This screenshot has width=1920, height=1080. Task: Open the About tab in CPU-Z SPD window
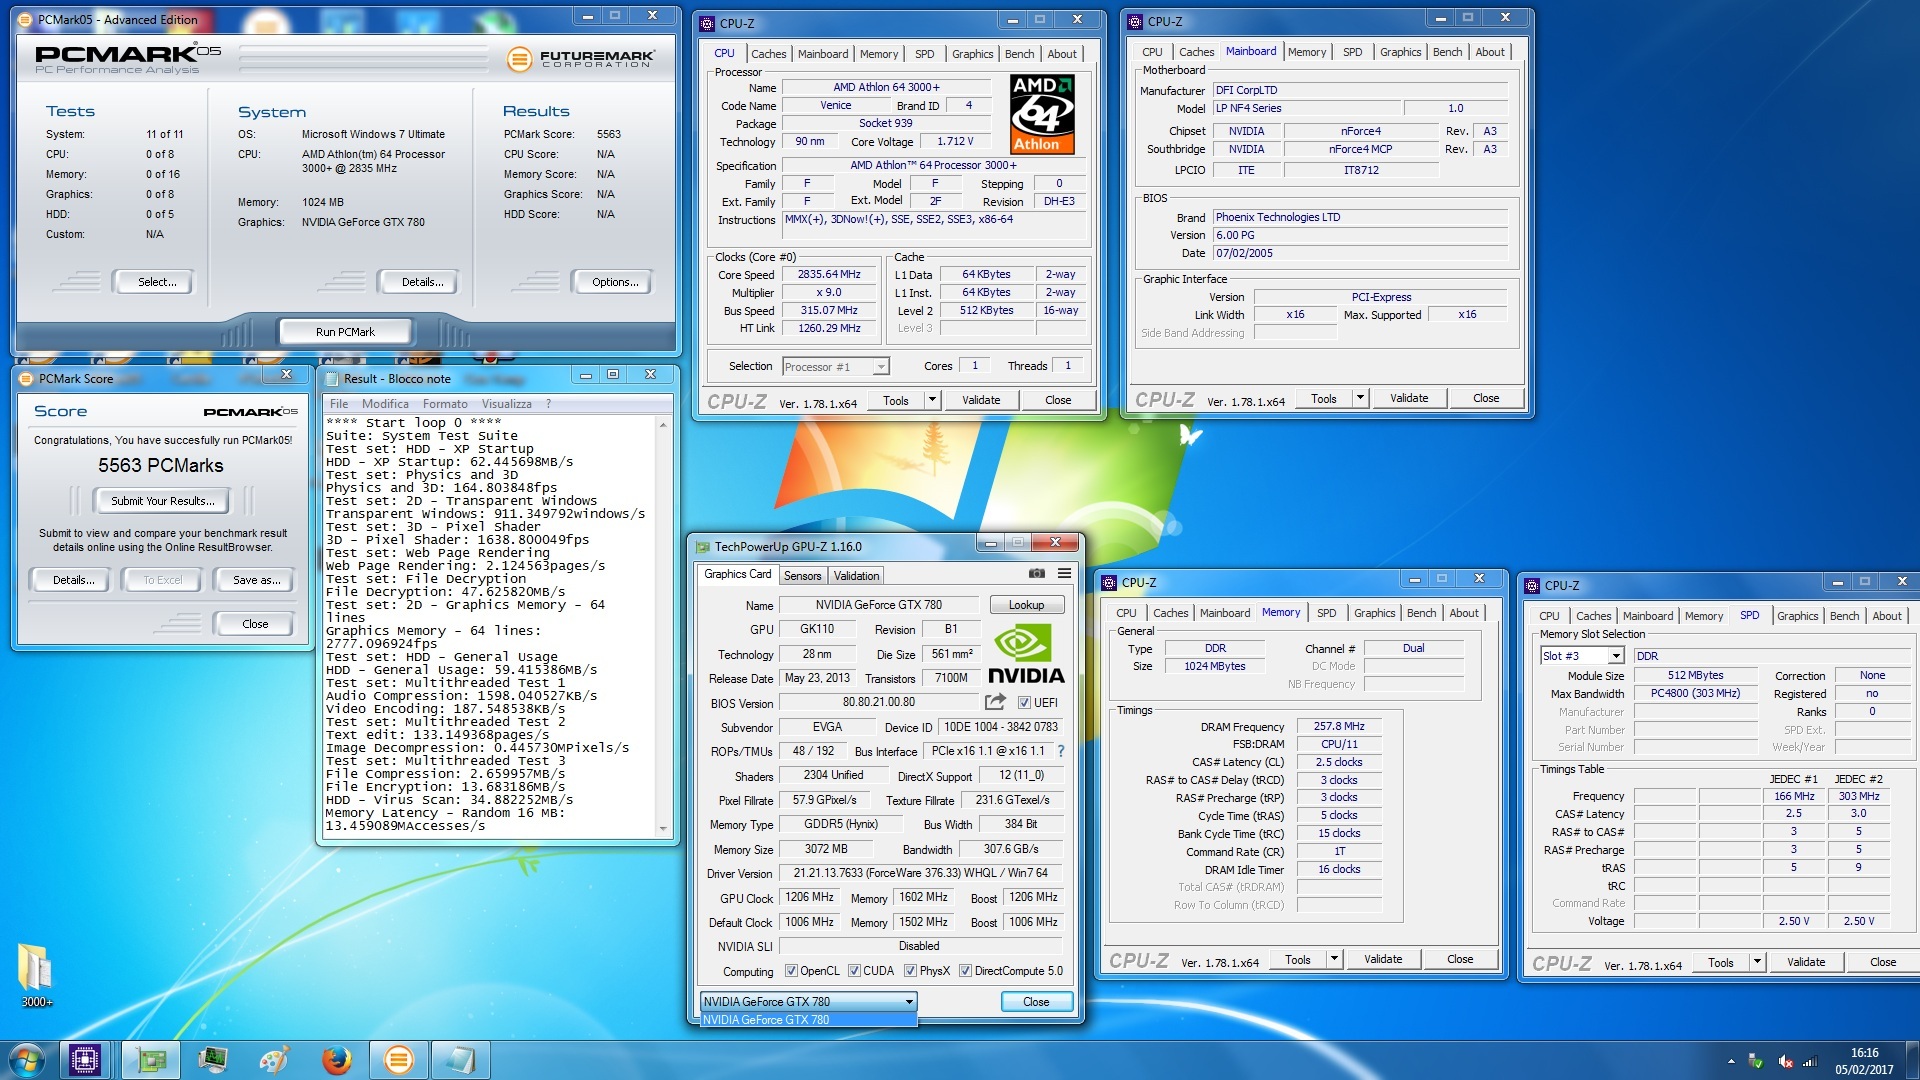point(1887,616)
